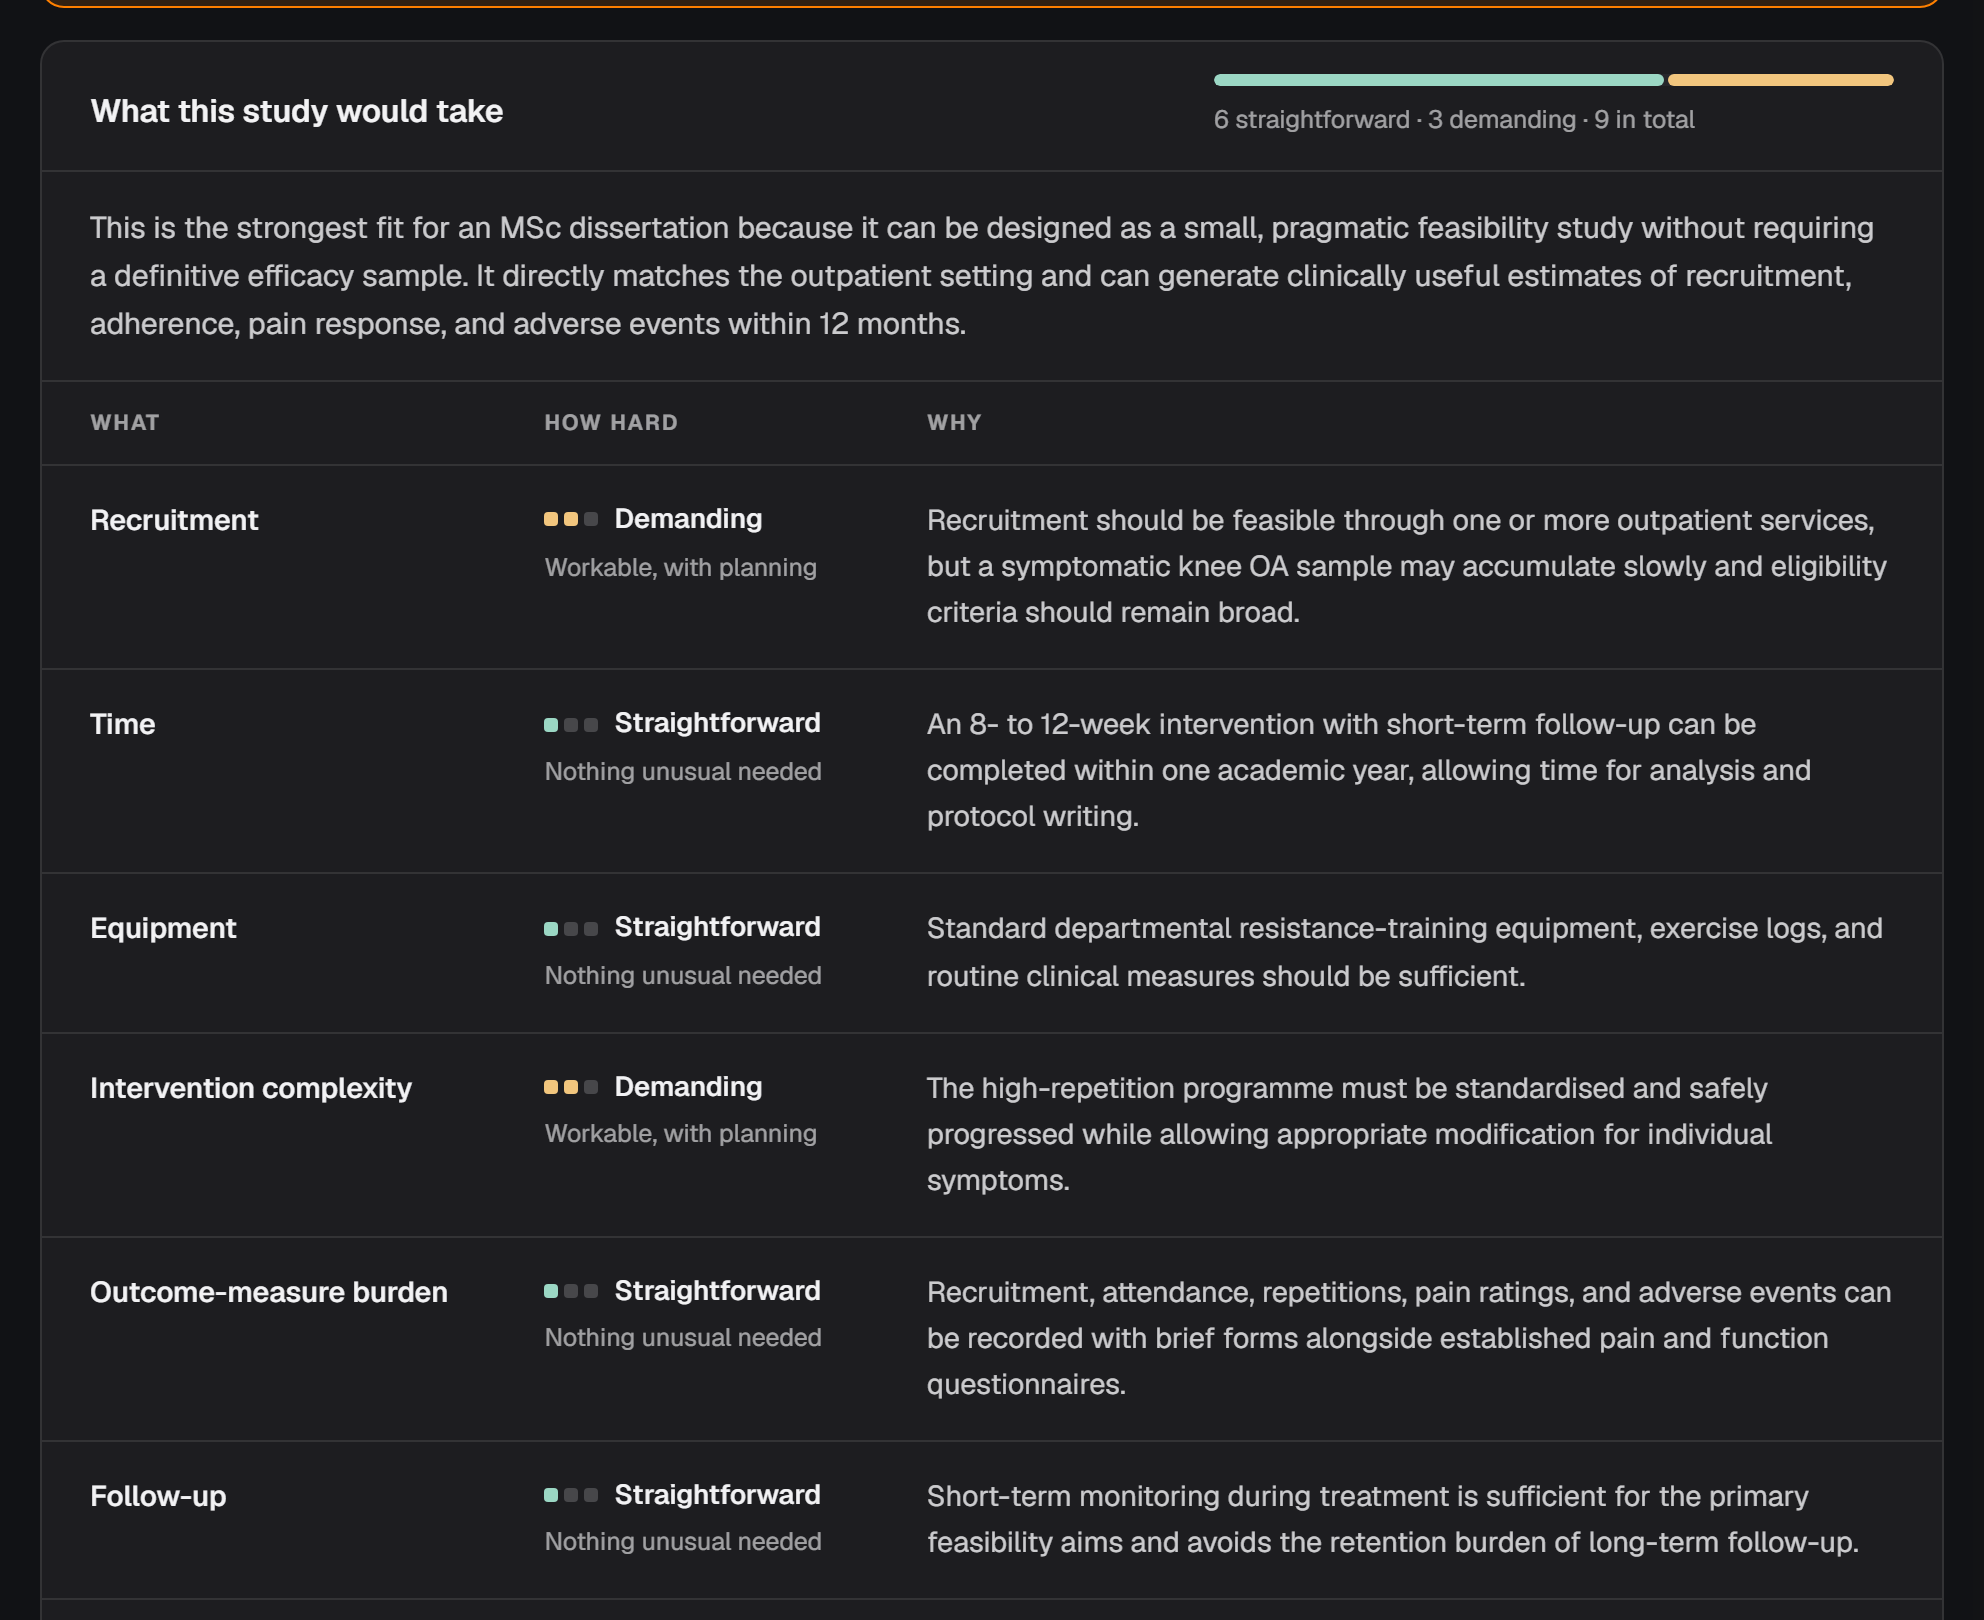
Task: Click the amber dots in Intervention complexity row
Action: click(x=571, y=1087)
